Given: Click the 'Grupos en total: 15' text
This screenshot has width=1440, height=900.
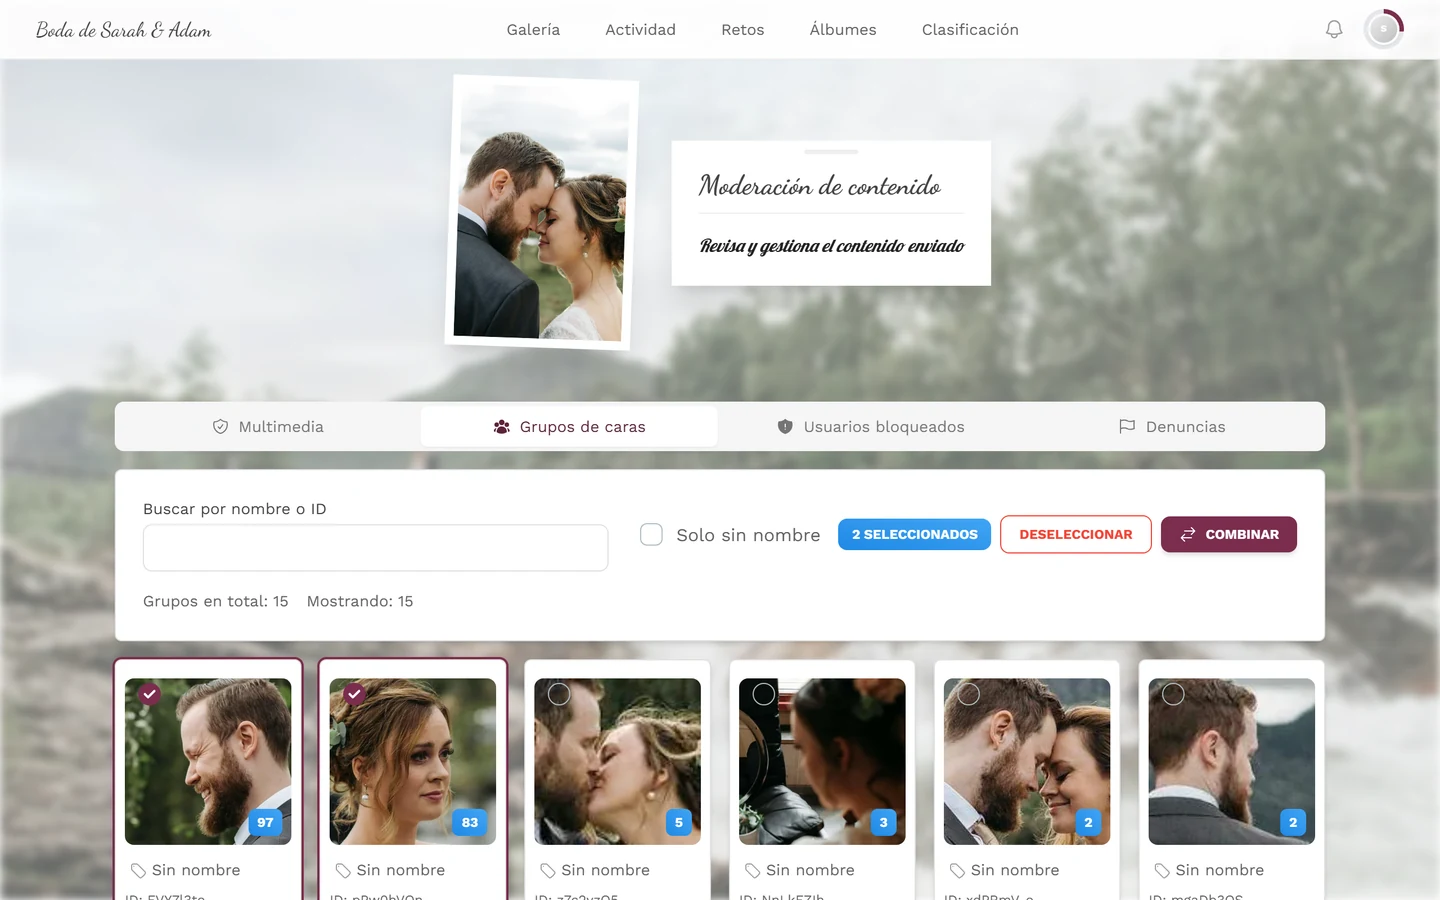Looking at the screenshot, I should click(x=216, y=601).
